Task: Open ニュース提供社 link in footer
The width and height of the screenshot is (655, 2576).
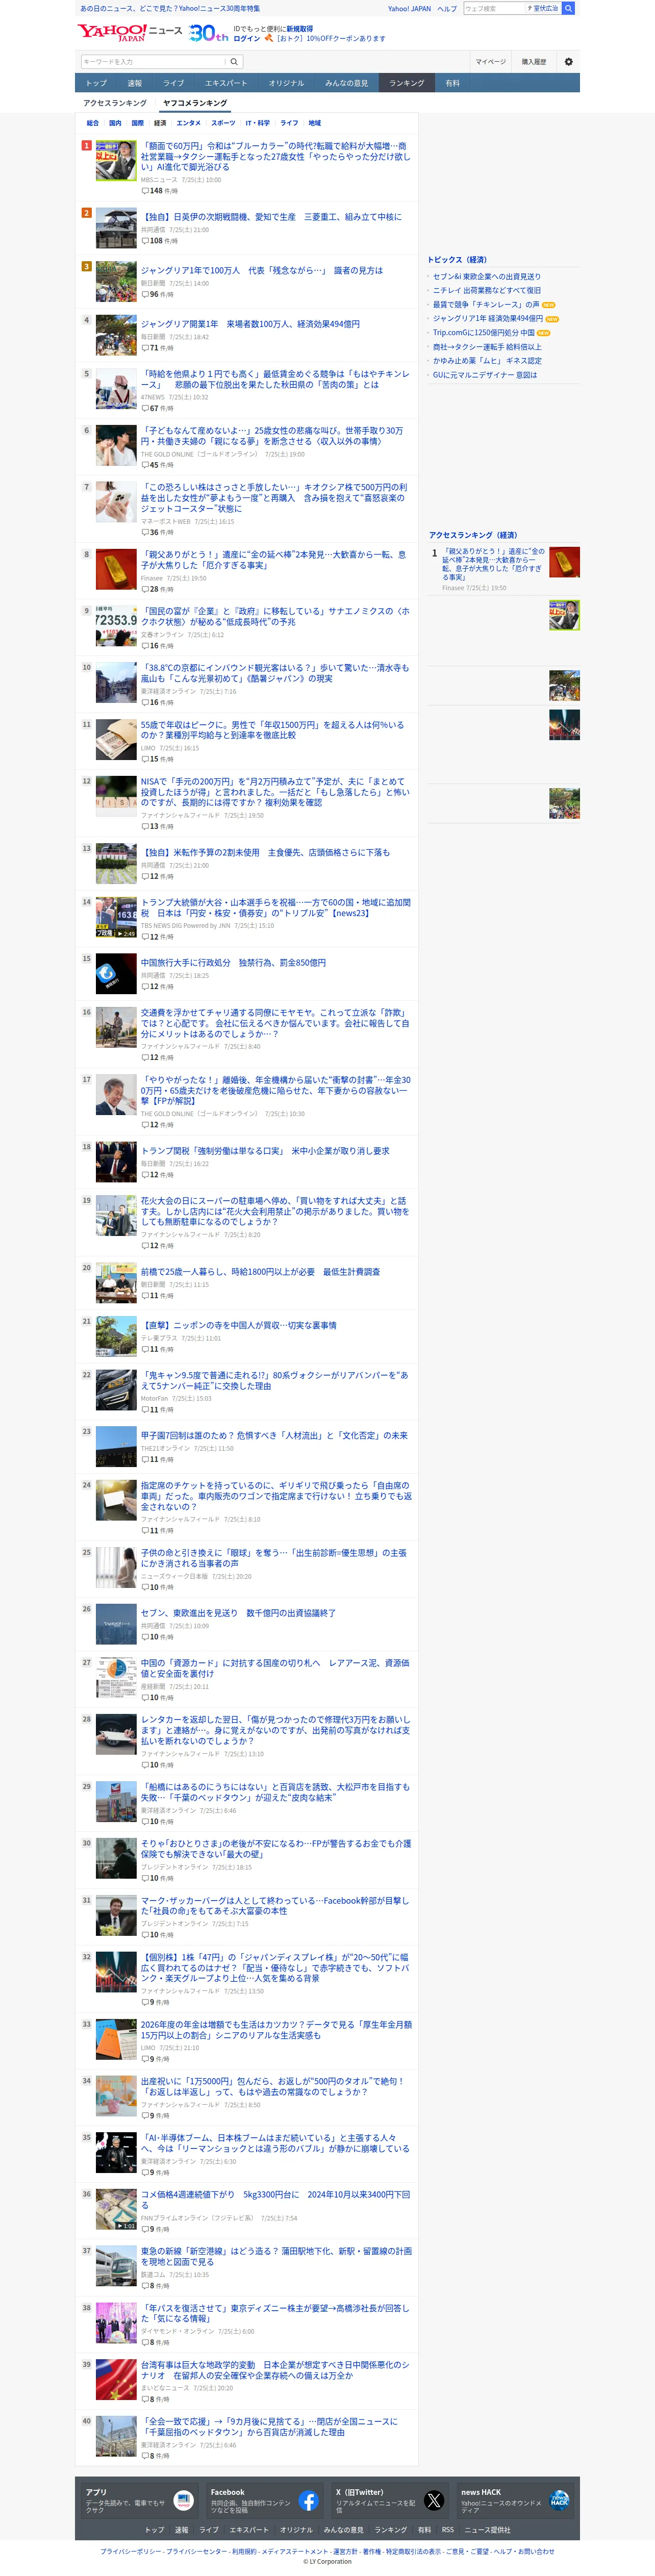Action: [487, 2530]
